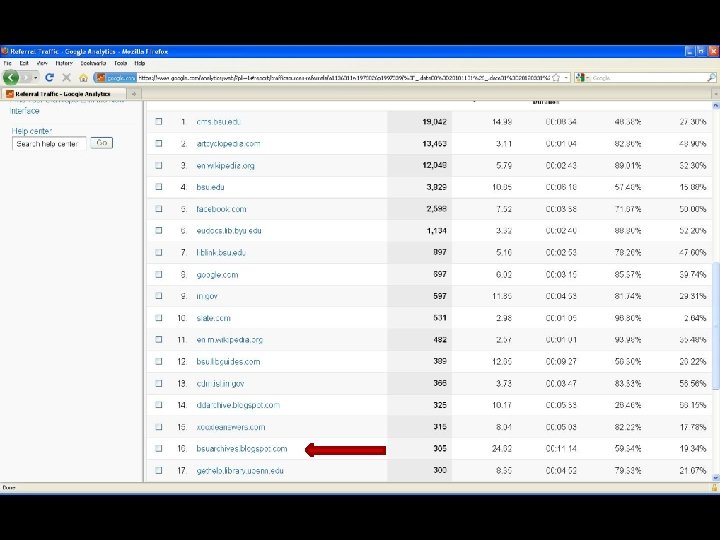720x540 pixels.
Task: Click the Reload page icon
Action: 50,78
